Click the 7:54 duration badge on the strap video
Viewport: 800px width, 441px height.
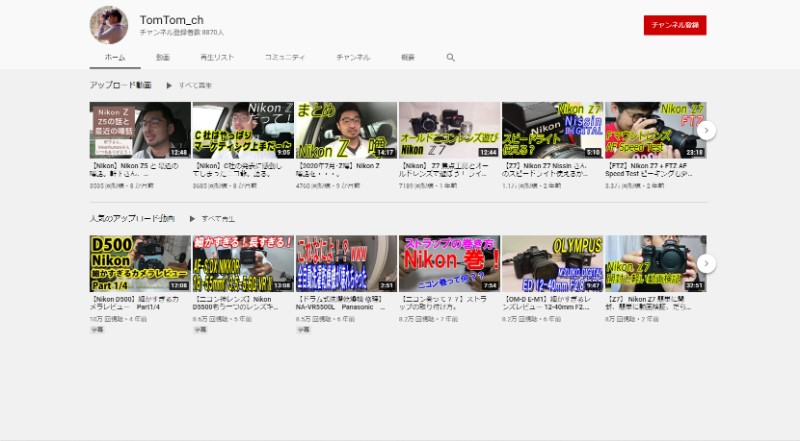[490, 285]
